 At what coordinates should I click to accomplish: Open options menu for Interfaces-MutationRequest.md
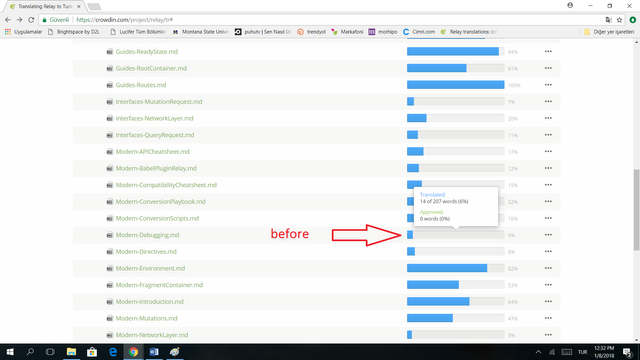pyautogui.click(x=548, y=102)
